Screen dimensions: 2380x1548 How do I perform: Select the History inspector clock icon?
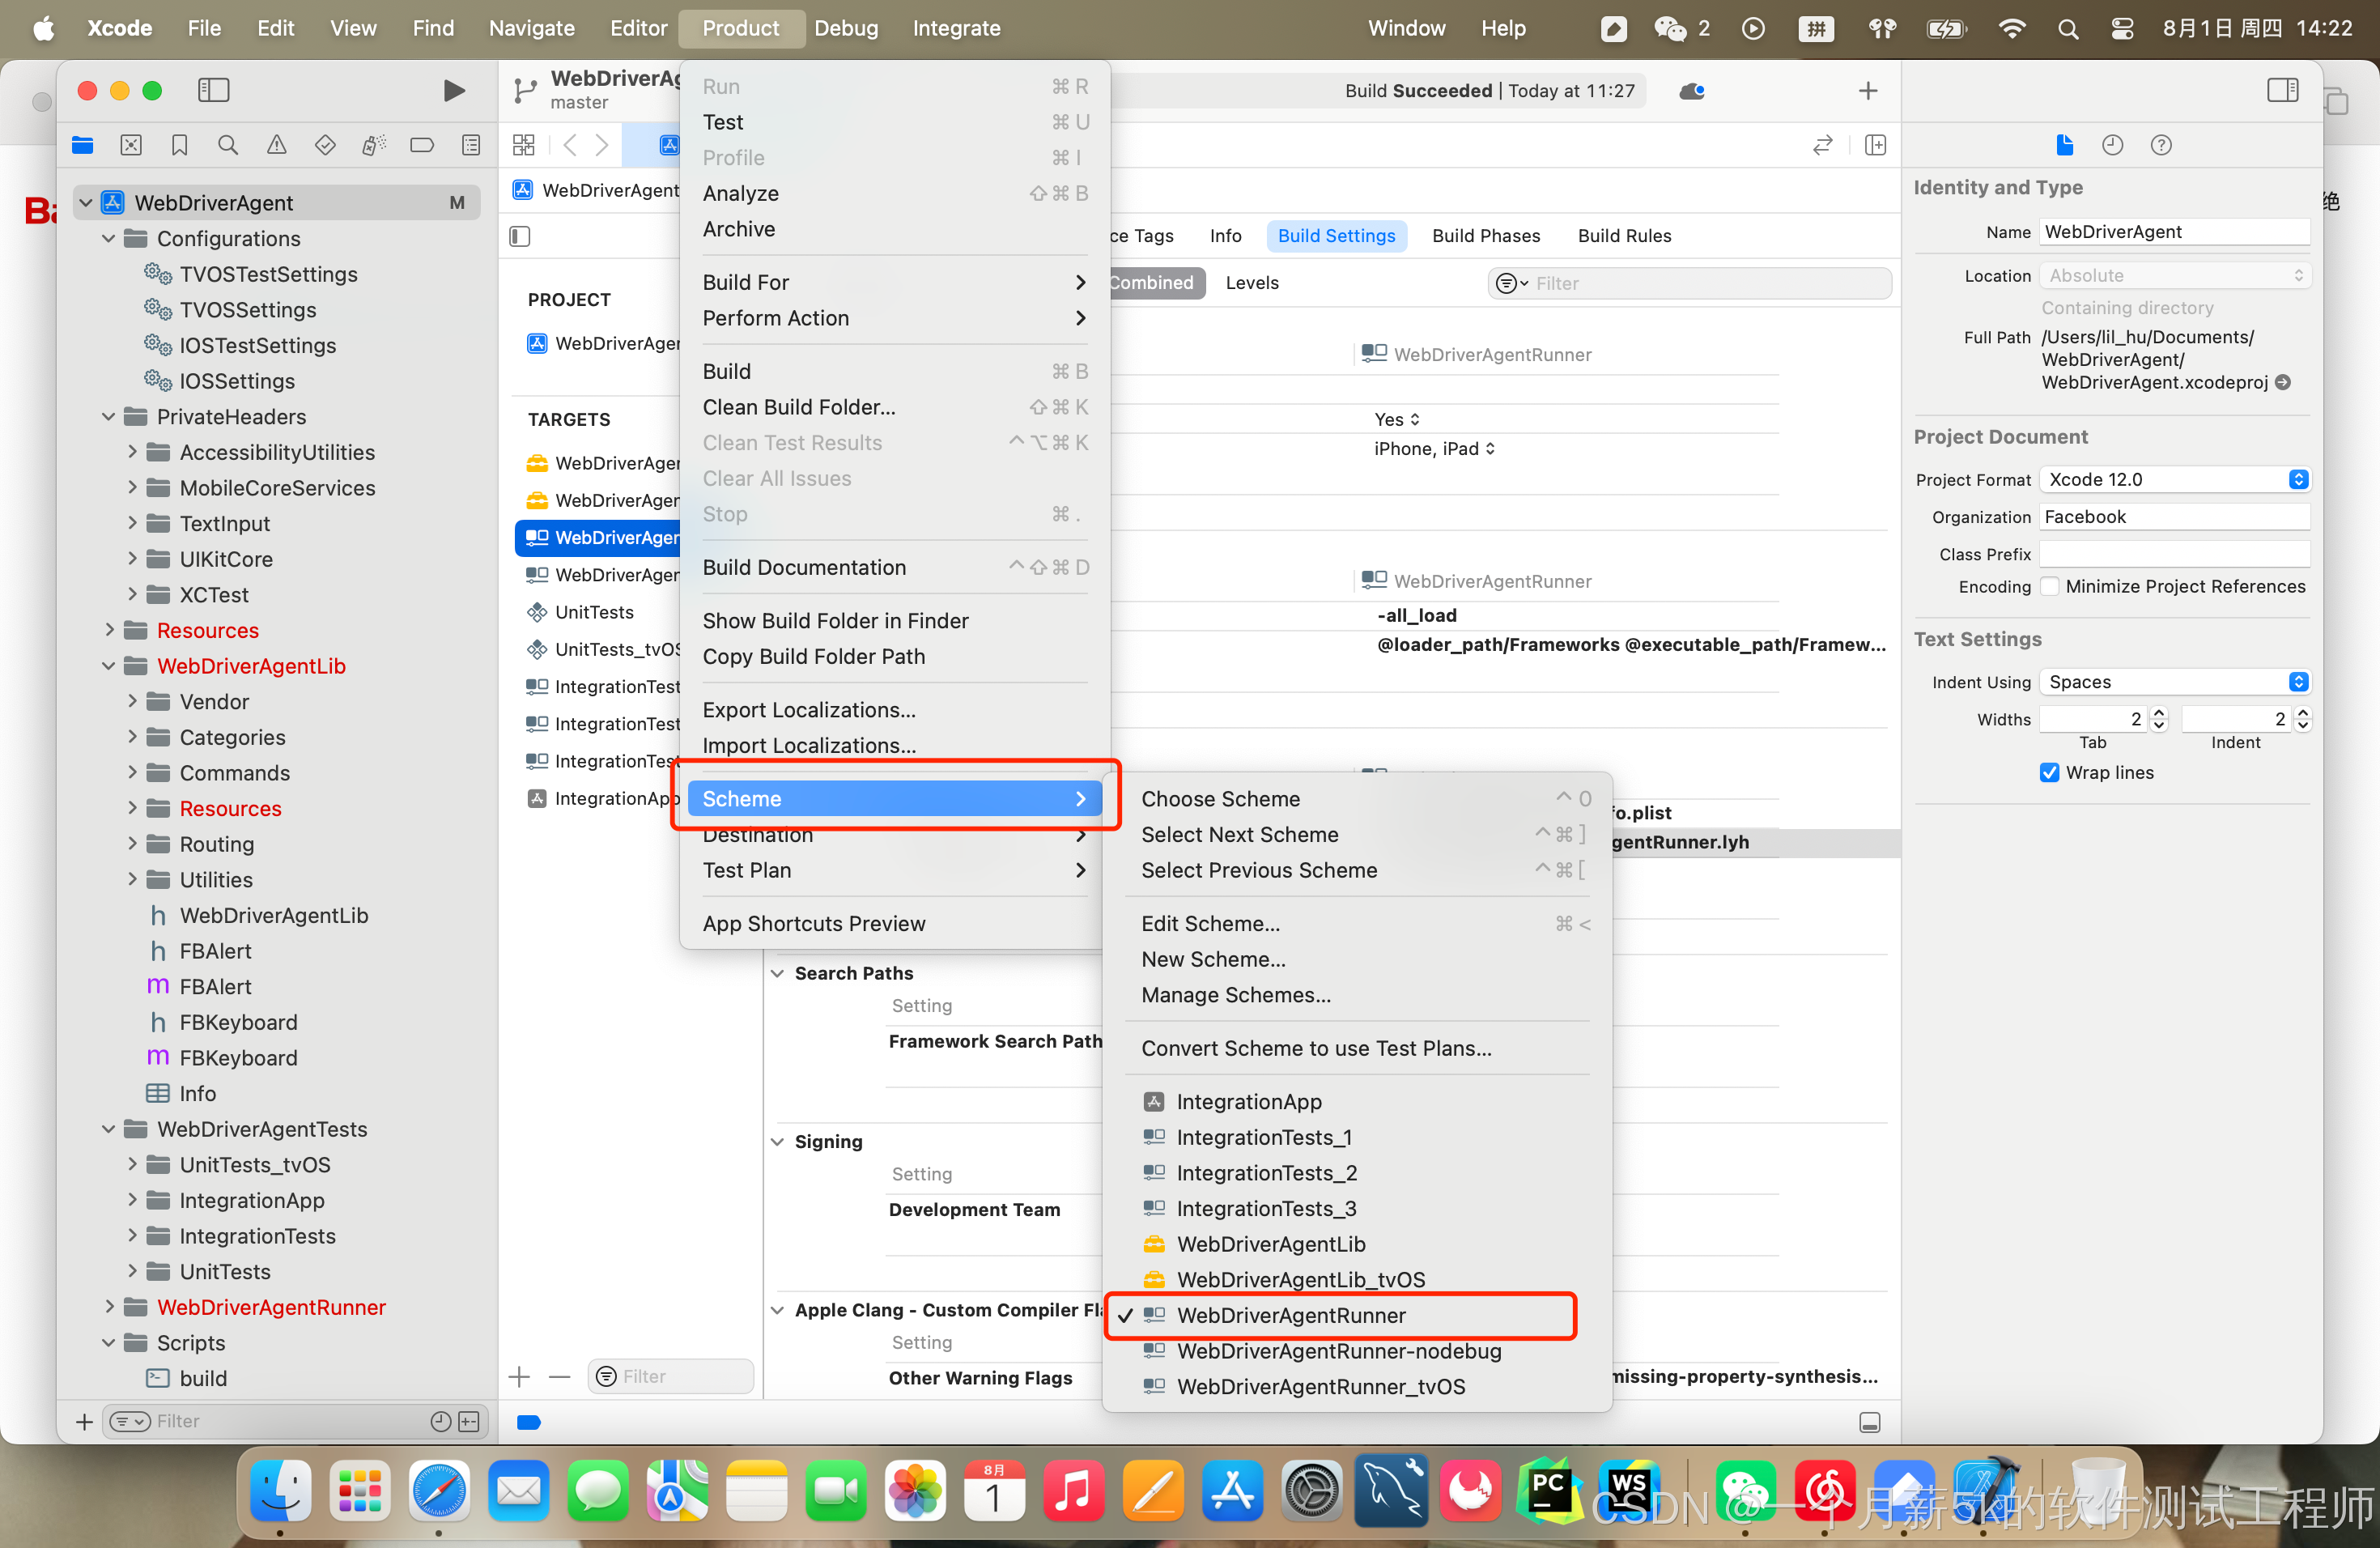[2112, 145]
